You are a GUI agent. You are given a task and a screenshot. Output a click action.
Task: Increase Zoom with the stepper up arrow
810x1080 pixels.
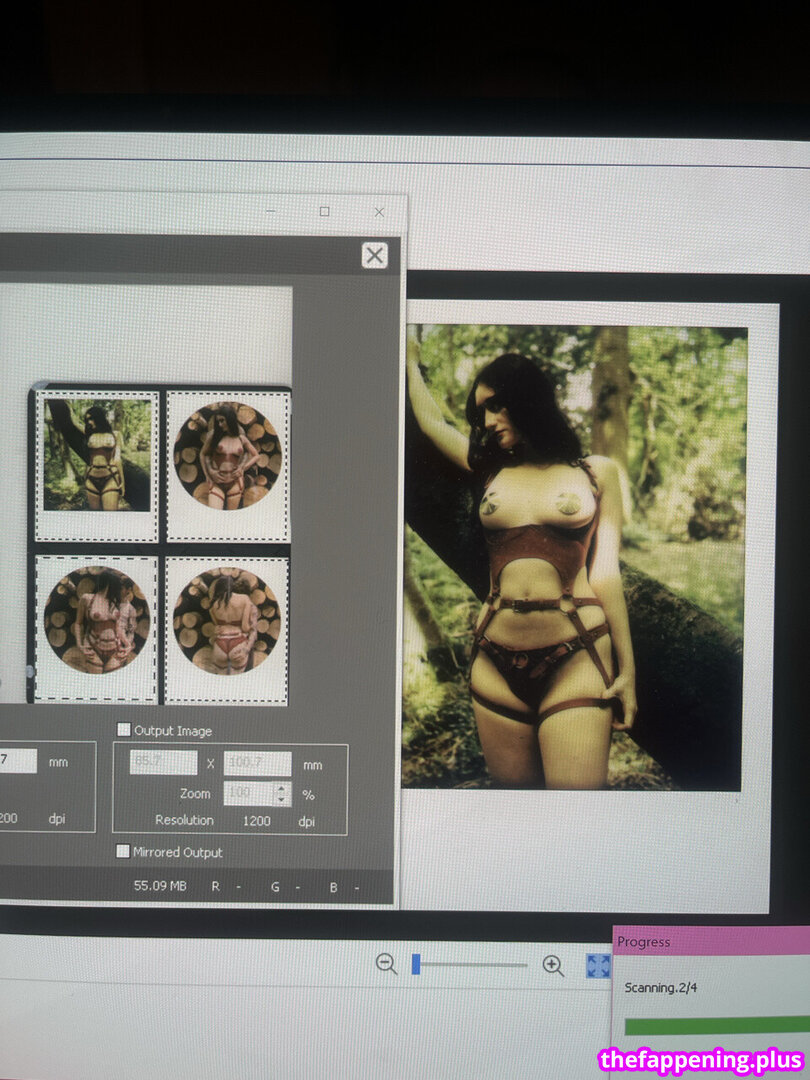point(281,788)
